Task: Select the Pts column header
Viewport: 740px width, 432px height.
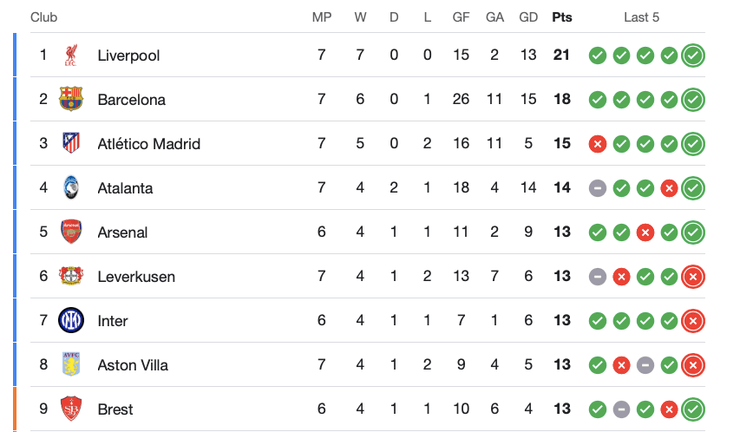Action: [x=561, y=17]
